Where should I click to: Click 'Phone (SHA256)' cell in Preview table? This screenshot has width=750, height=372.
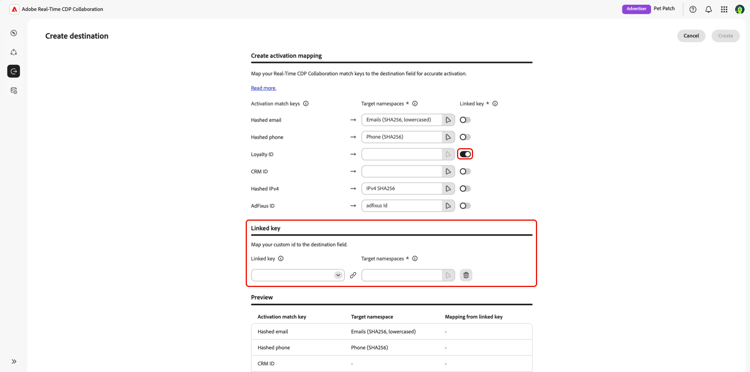coord(369,348)
